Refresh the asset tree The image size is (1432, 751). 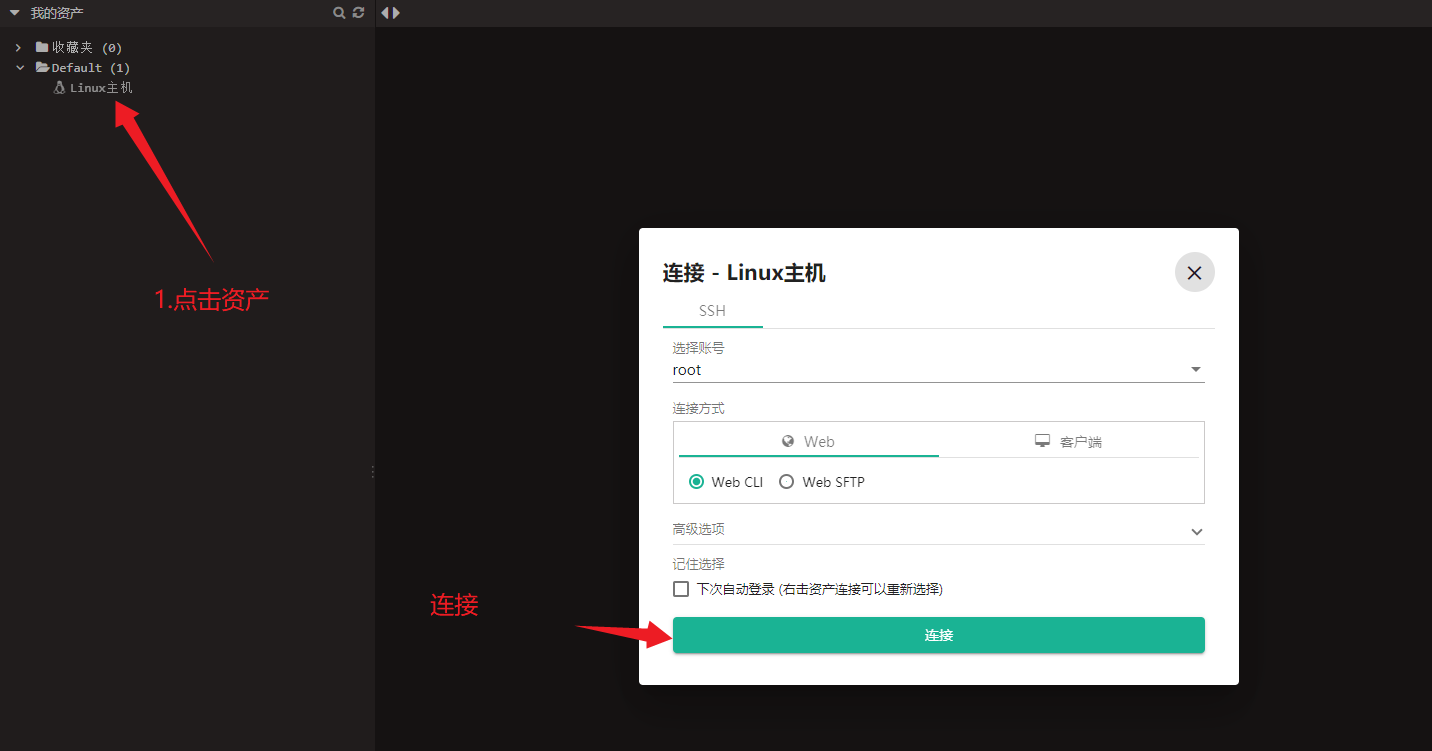358,13
